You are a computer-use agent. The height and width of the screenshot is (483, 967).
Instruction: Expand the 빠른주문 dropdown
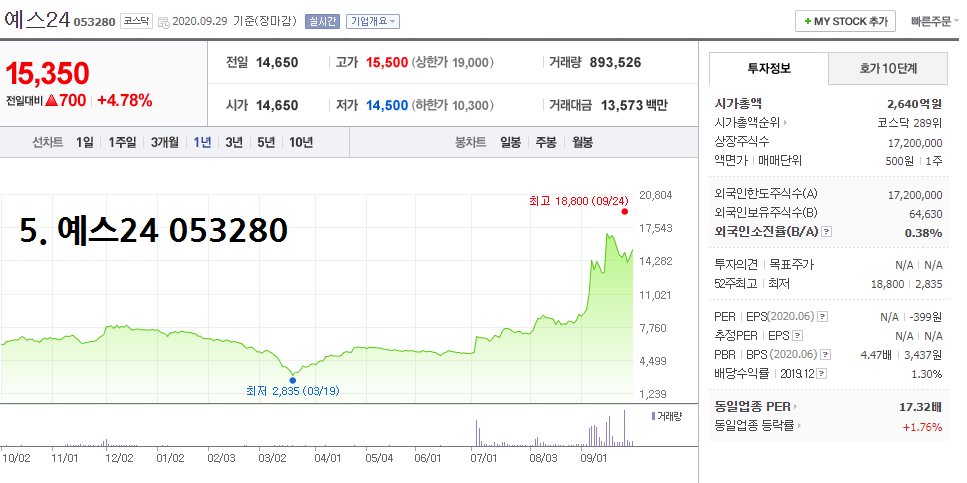(x=935, y=21)
